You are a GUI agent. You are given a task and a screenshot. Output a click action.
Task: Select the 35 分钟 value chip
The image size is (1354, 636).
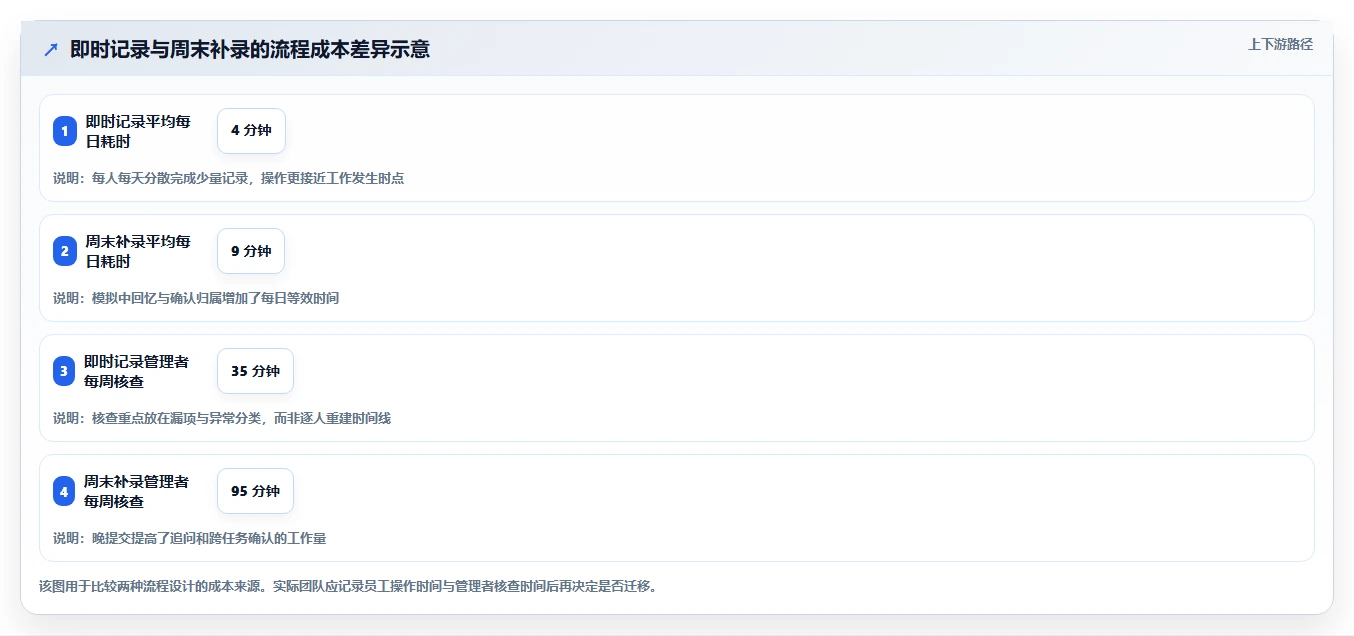pos(255,371)
